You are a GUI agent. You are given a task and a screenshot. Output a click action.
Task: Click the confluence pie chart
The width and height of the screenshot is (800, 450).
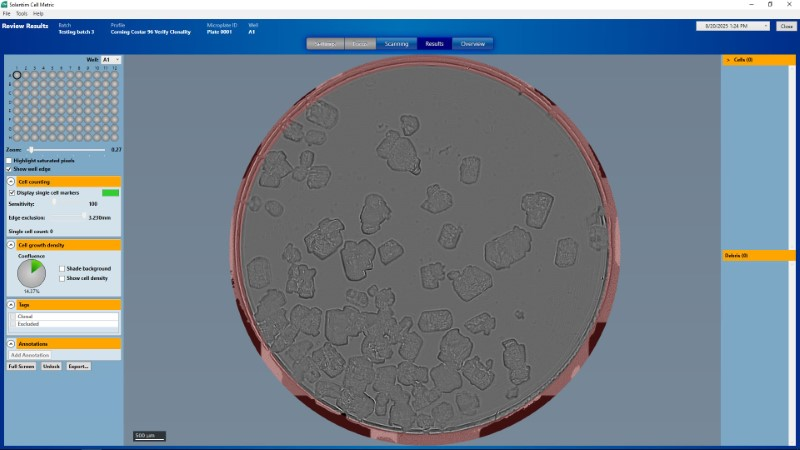click(x=32, y=273)
